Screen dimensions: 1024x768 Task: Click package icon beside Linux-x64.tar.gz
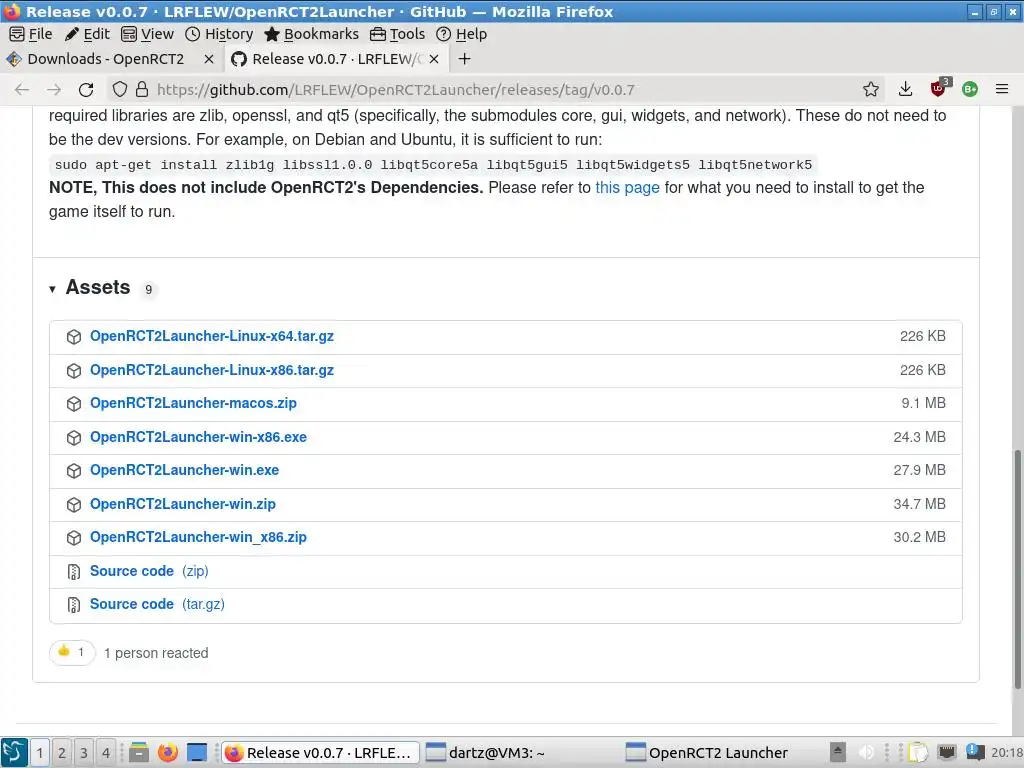click(x=74, y=337)
